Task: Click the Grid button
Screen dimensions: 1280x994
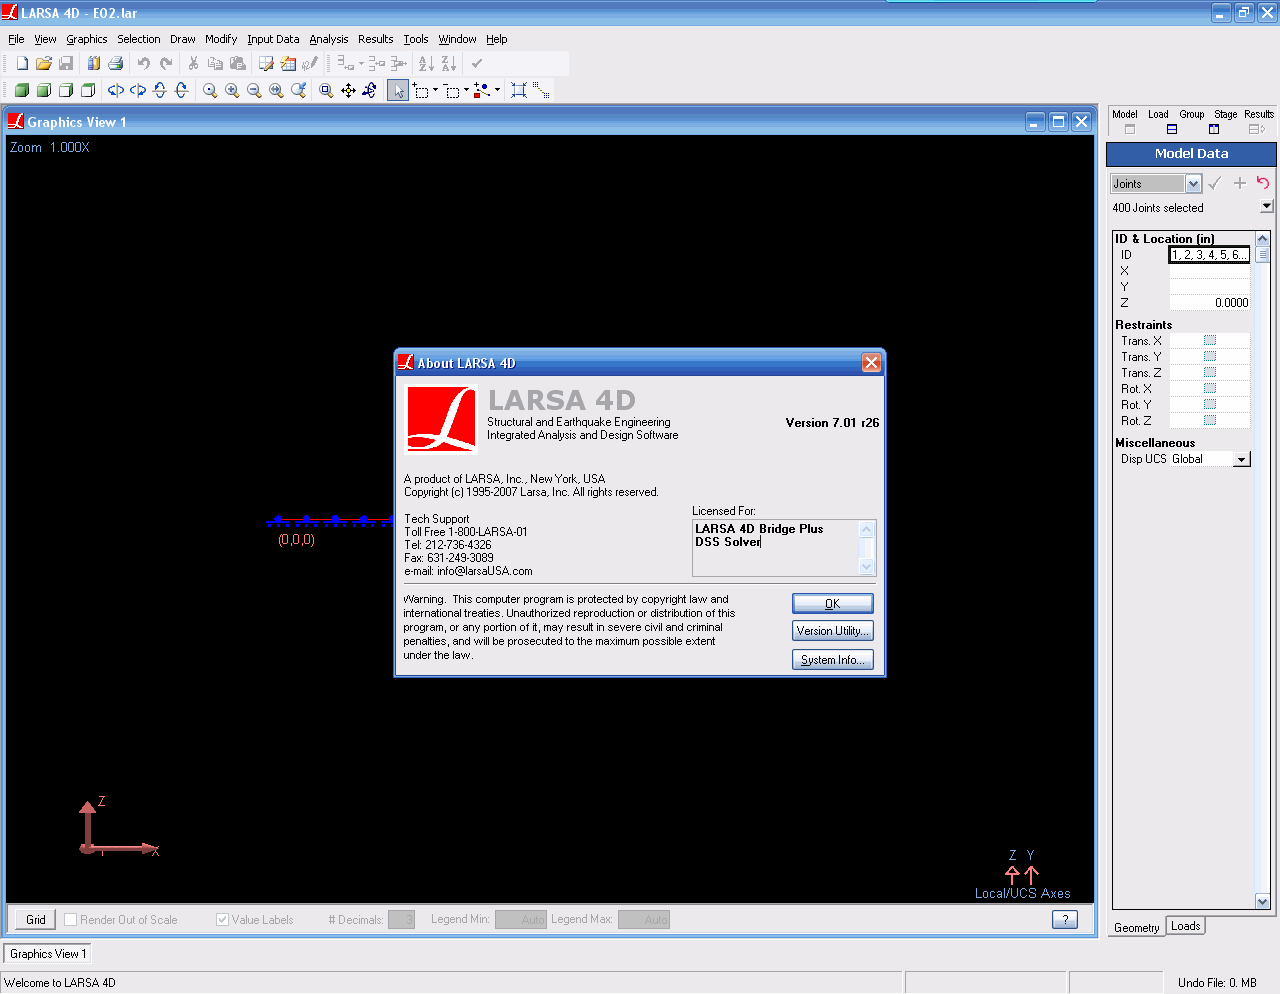Action: click(36, 919)
